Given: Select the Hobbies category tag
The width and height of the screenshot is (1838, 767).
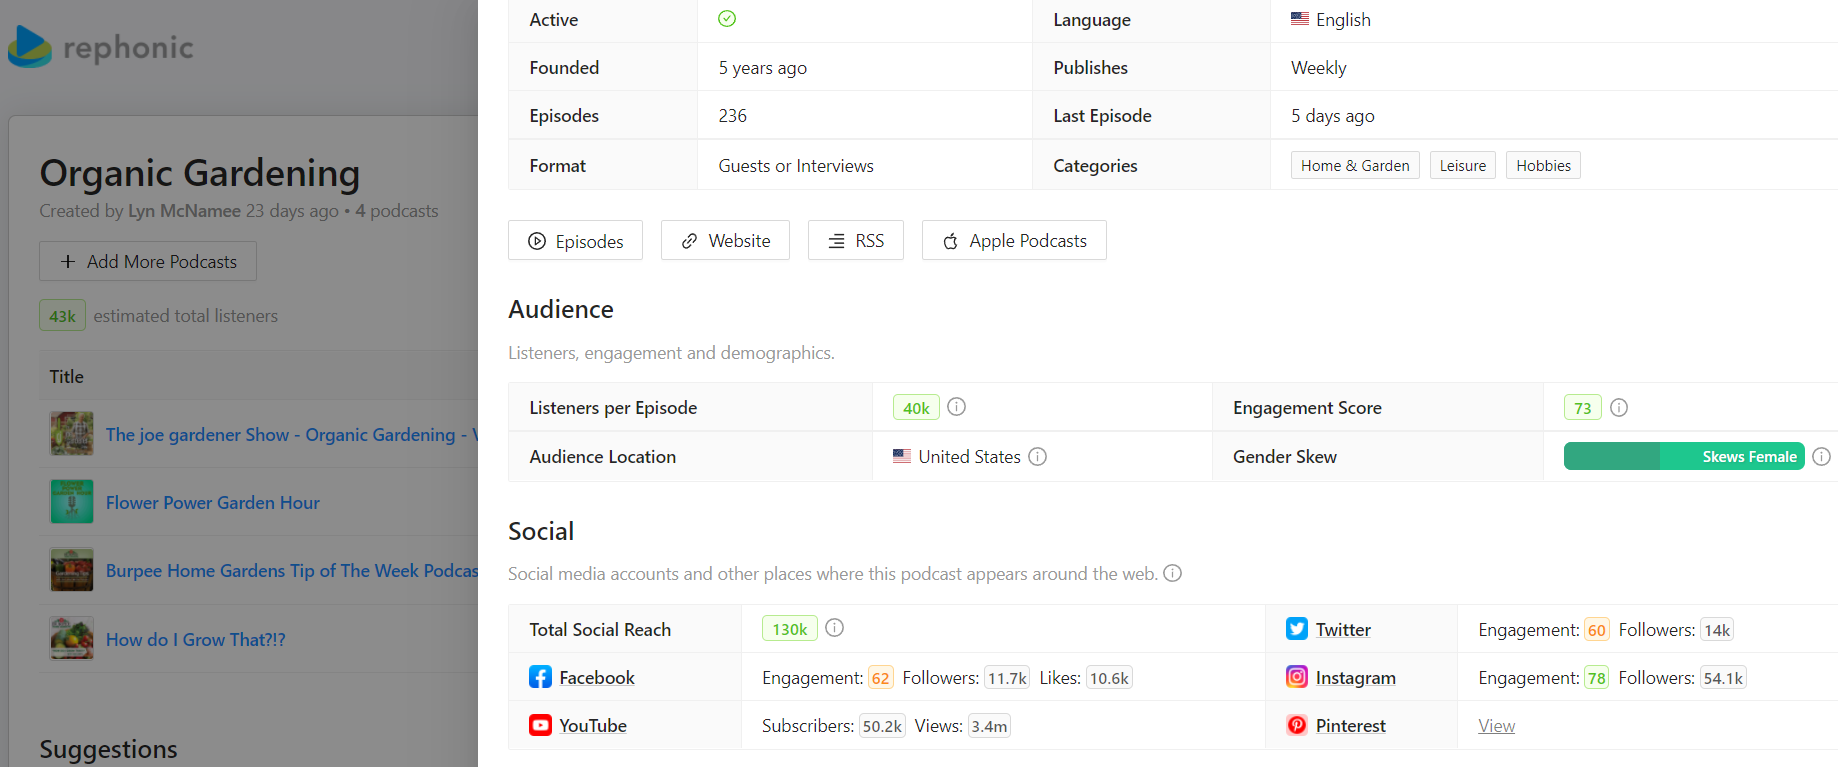Looking at the screenshot, I should pyautogui.click(x=1543, y=166).
